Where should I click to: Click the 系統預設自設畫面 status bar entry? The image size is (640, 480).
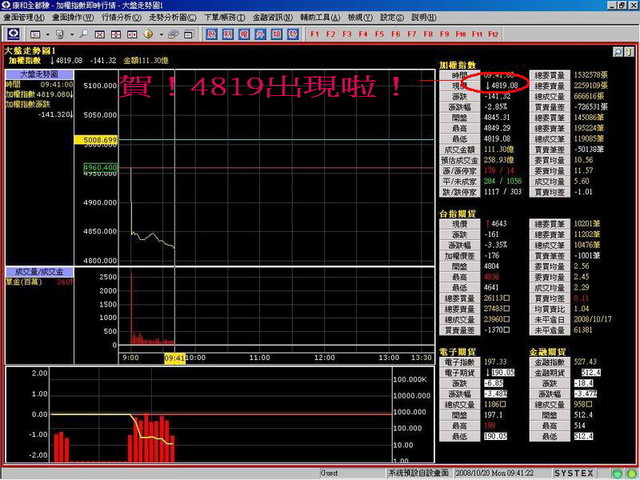click(418, 473)
